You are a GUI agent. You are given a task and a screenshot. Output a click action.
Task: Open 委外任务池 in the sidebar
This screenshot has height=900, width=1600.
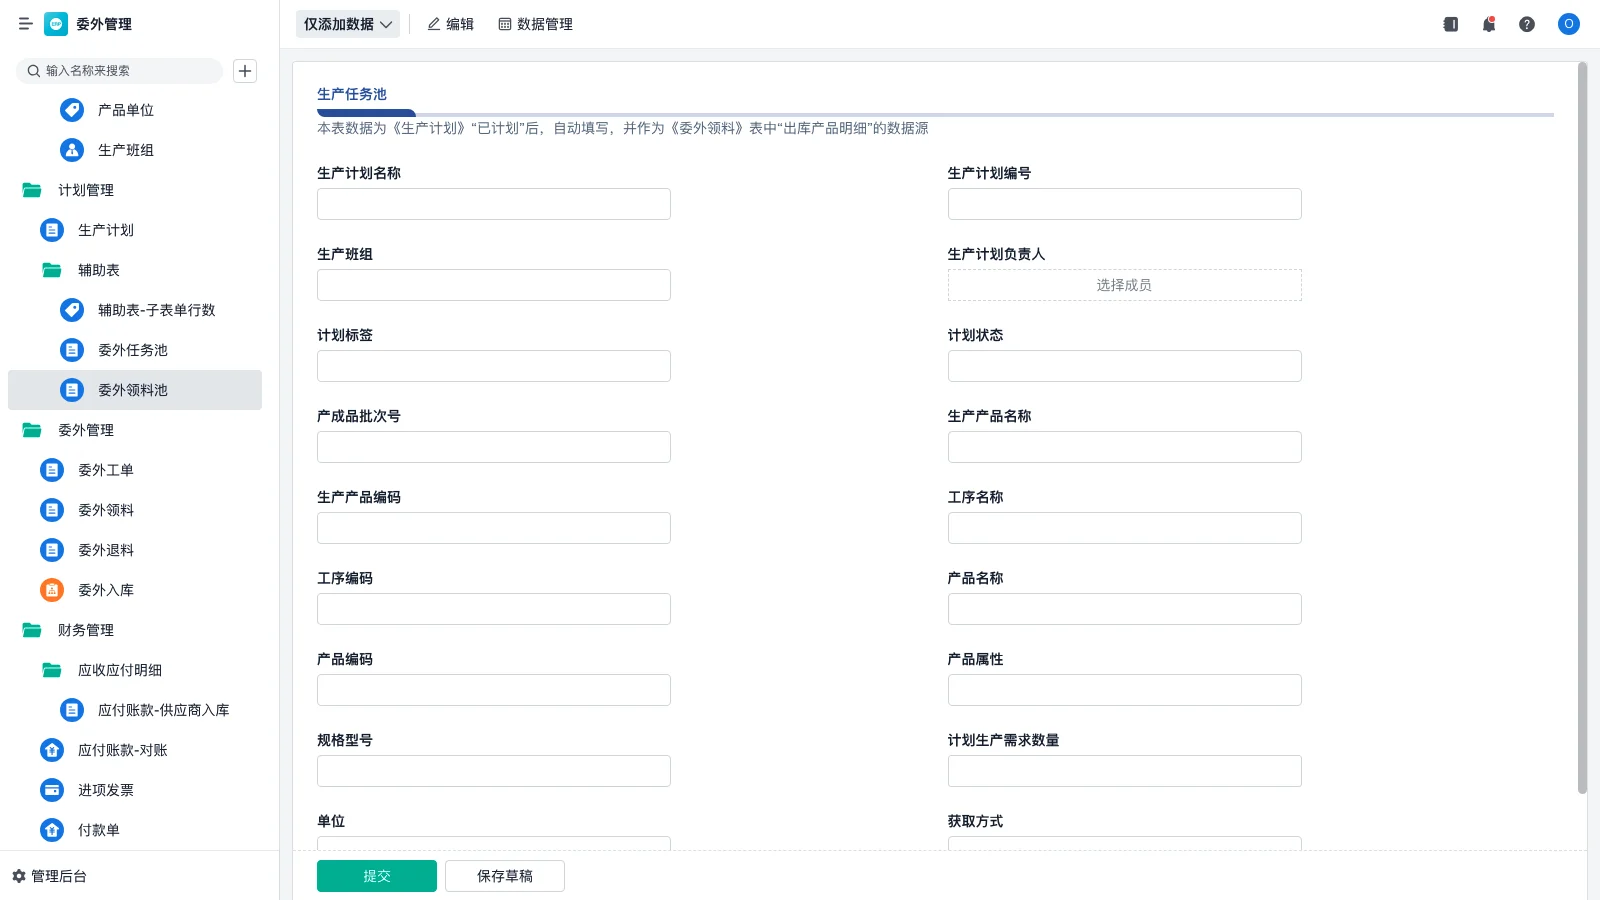[135, 350]
